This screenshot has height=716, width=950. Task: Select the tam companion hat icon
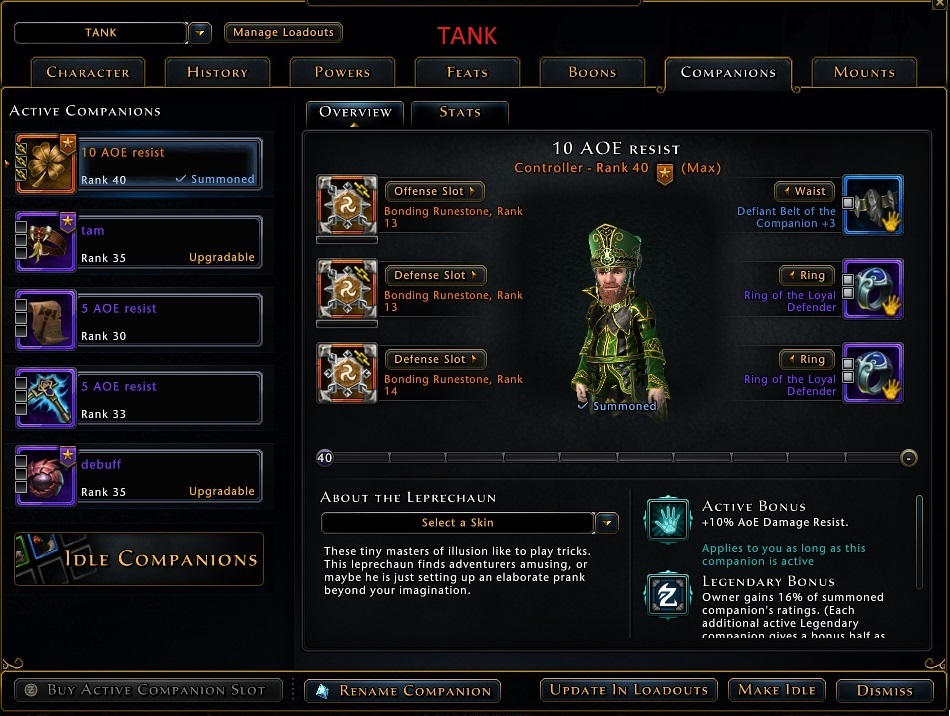pyautogui.click(x=45, y=242)
